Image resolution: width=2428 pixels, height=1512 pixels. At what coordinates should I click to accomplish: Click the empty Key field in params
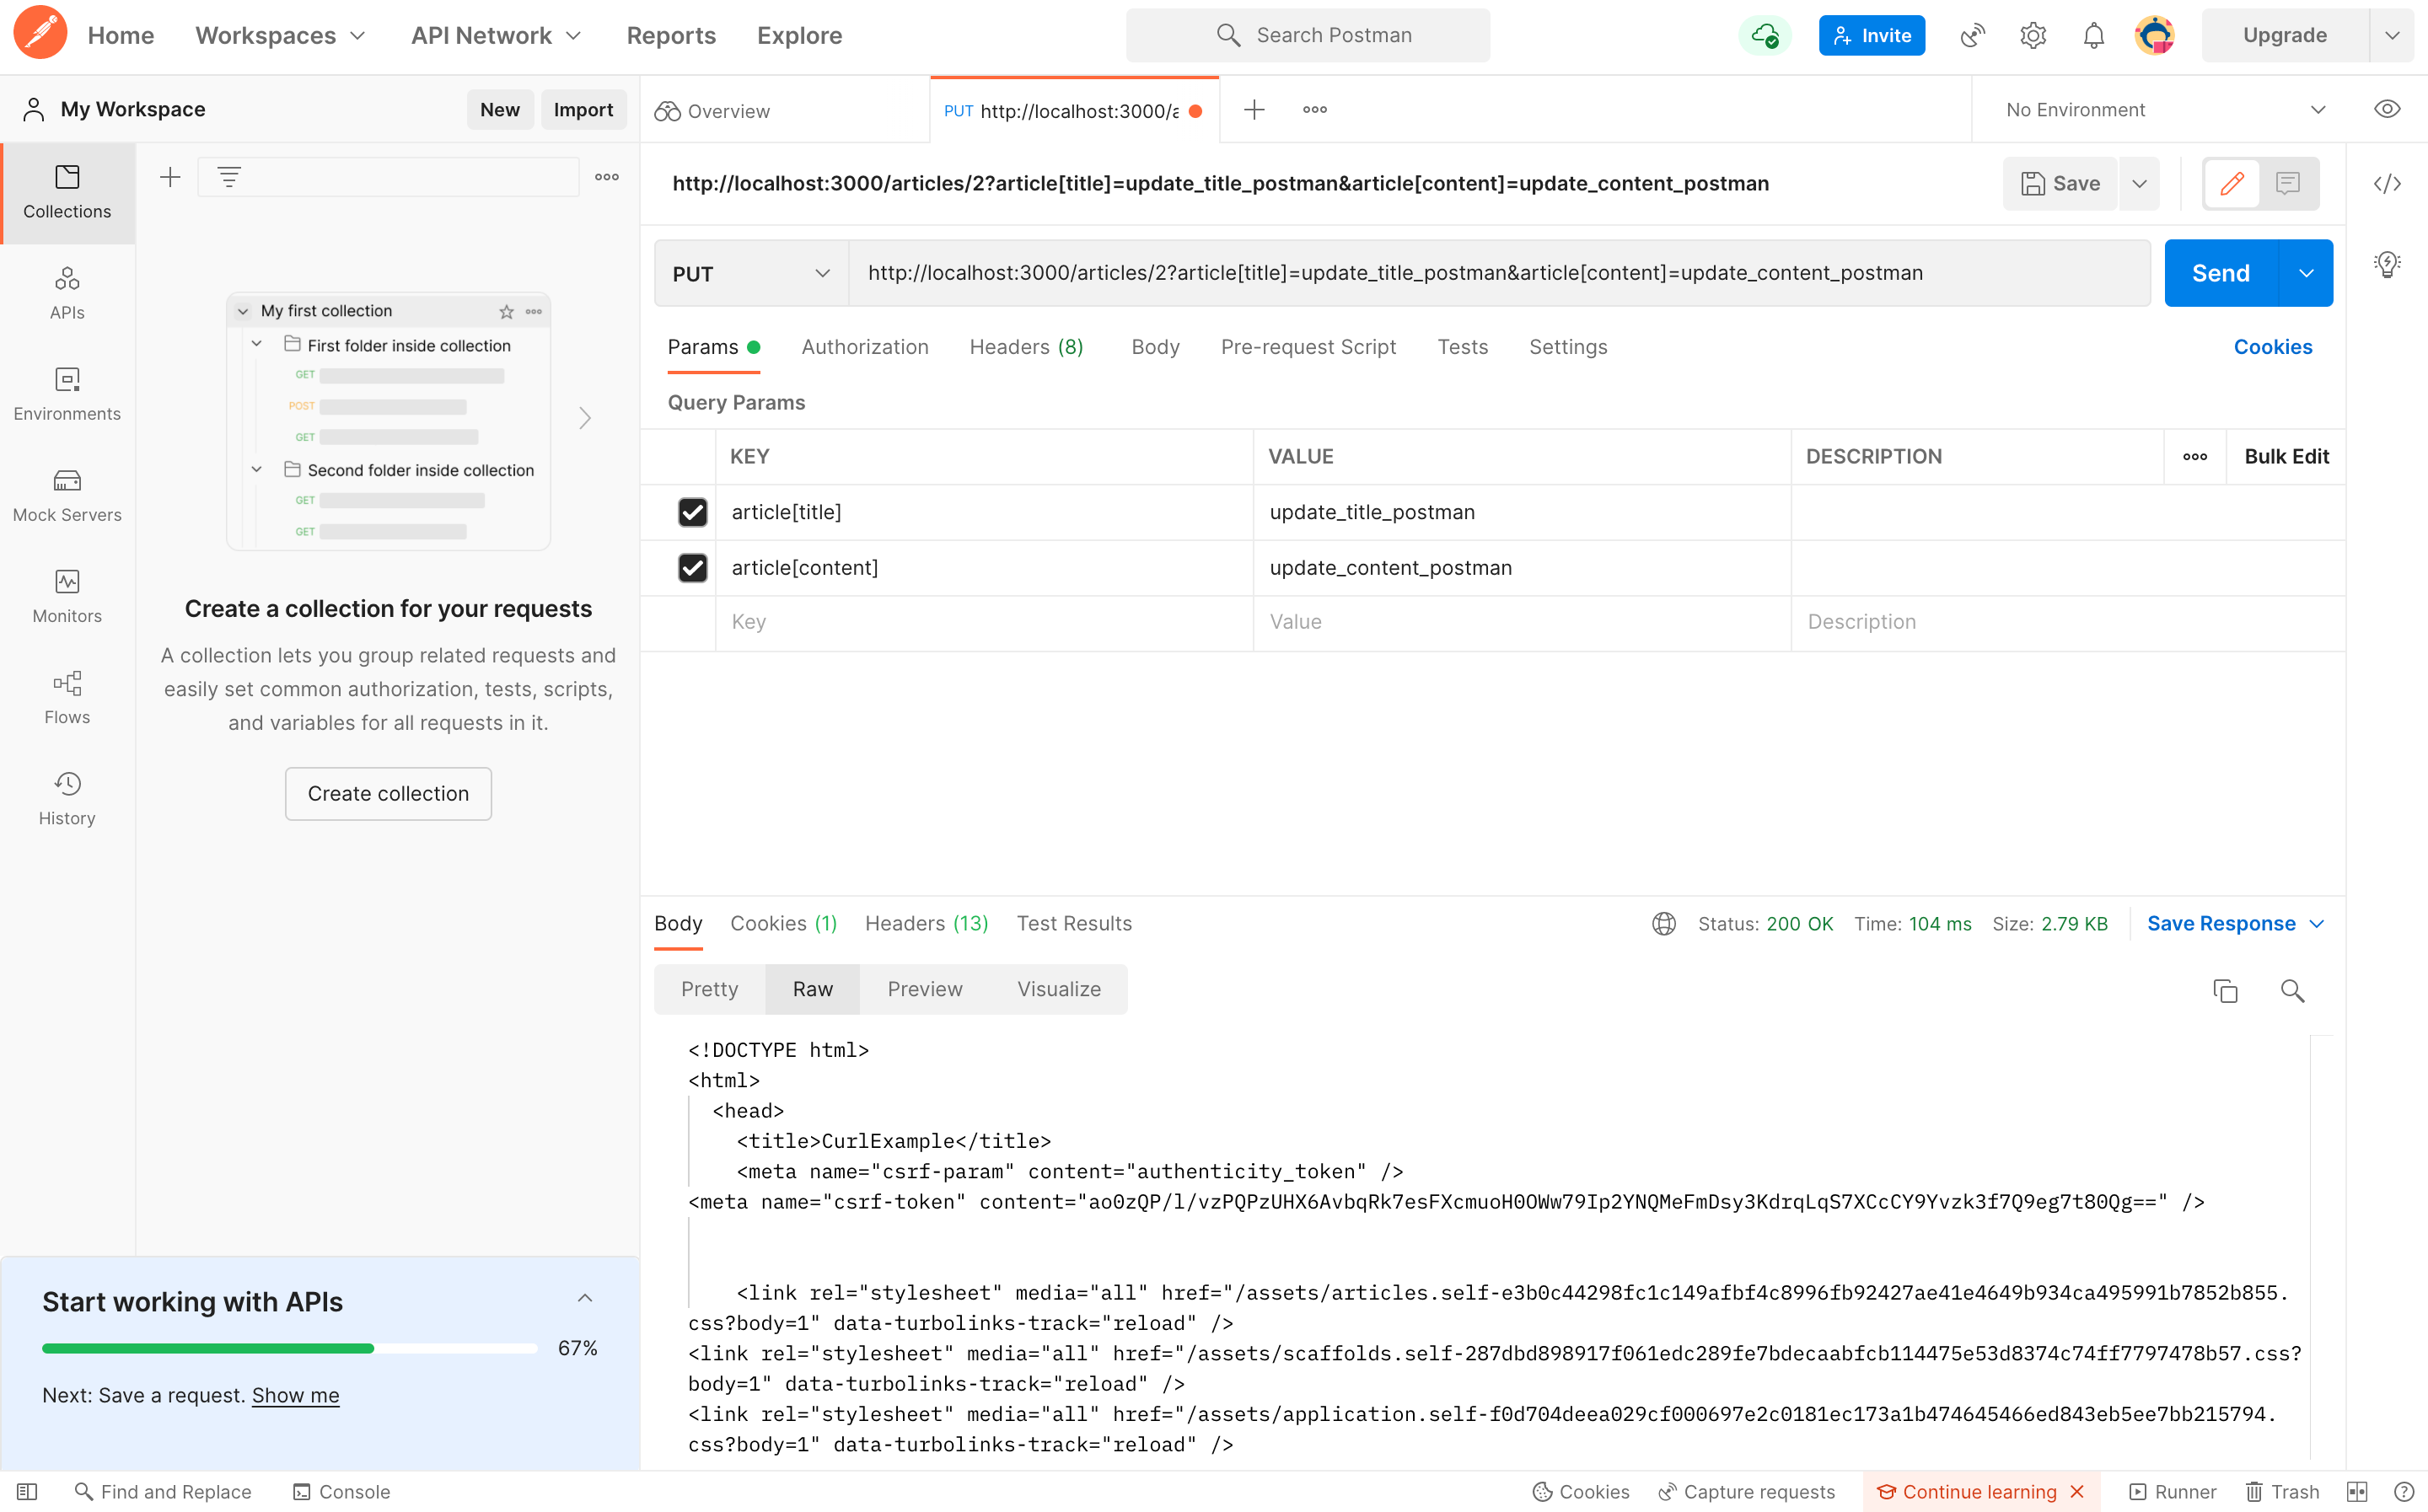[x=984, y=621]
